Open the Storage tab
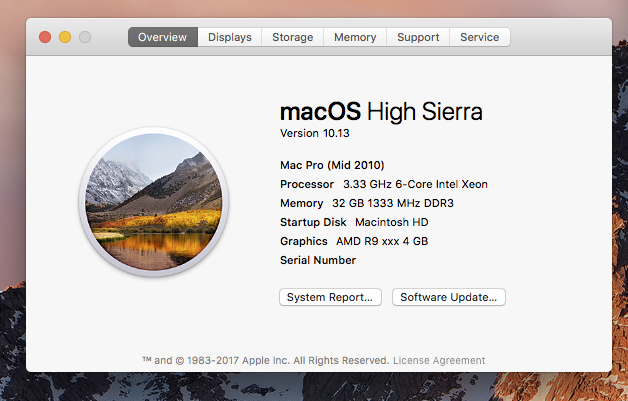 pos(293,37)
